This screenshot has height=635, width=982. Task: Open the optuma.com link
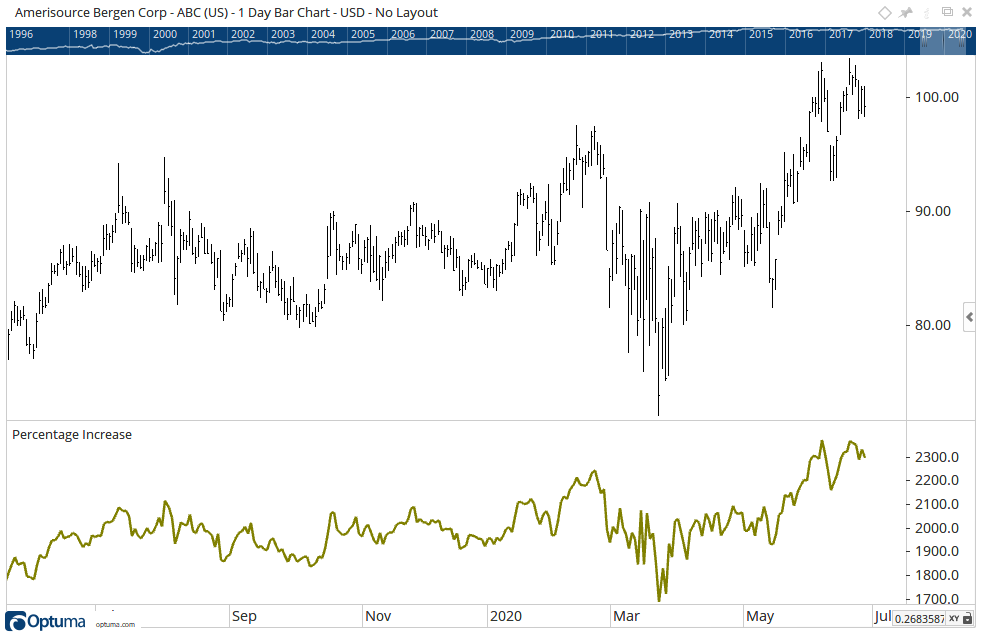coord(115,624)
